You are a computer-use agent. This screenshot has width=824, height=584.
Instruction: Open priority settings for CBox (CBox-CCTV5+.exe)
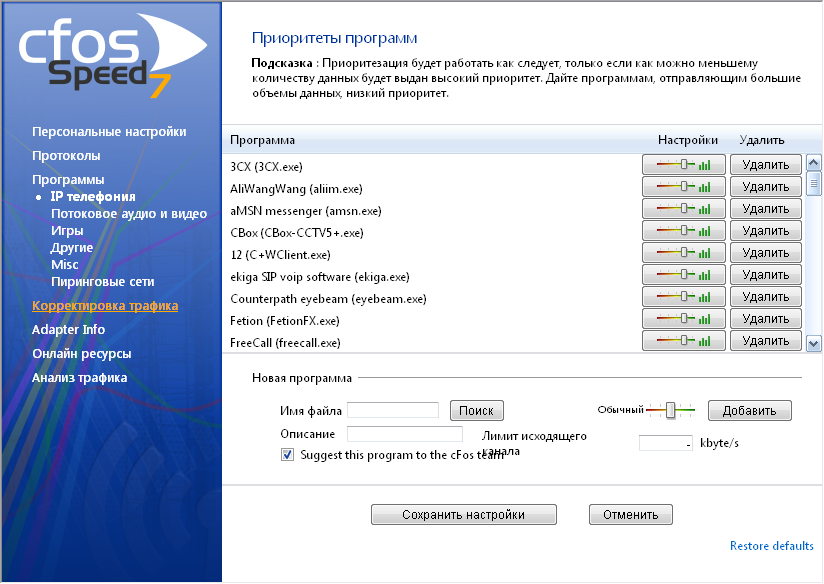[x=684, y=231]
